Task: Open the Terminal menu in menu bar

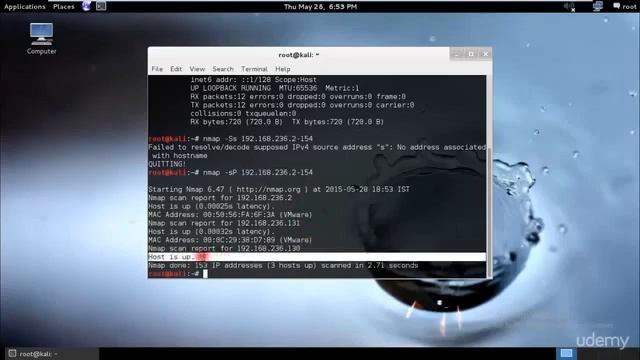Action: coord(254,69)
